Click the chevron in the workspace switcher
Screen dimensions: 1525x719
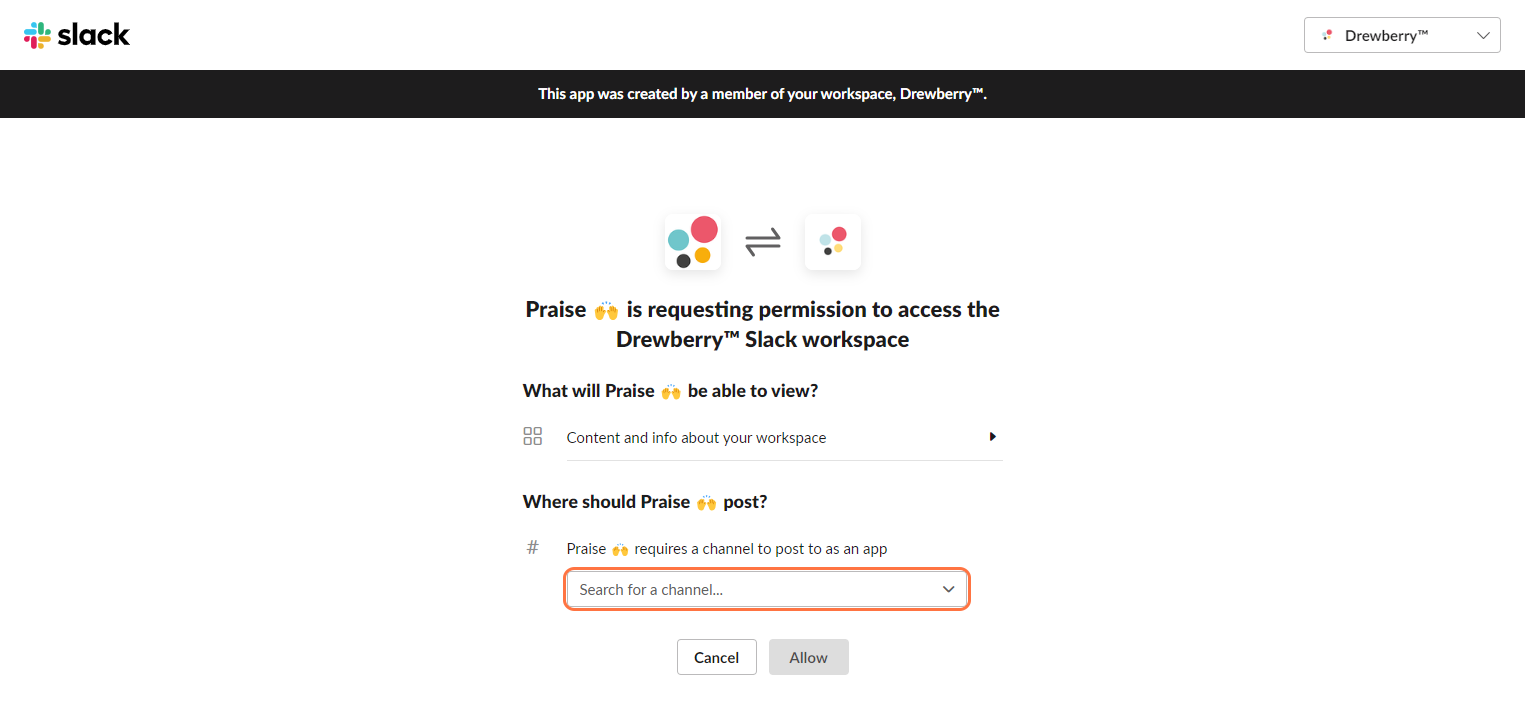tap(1483, 35)
